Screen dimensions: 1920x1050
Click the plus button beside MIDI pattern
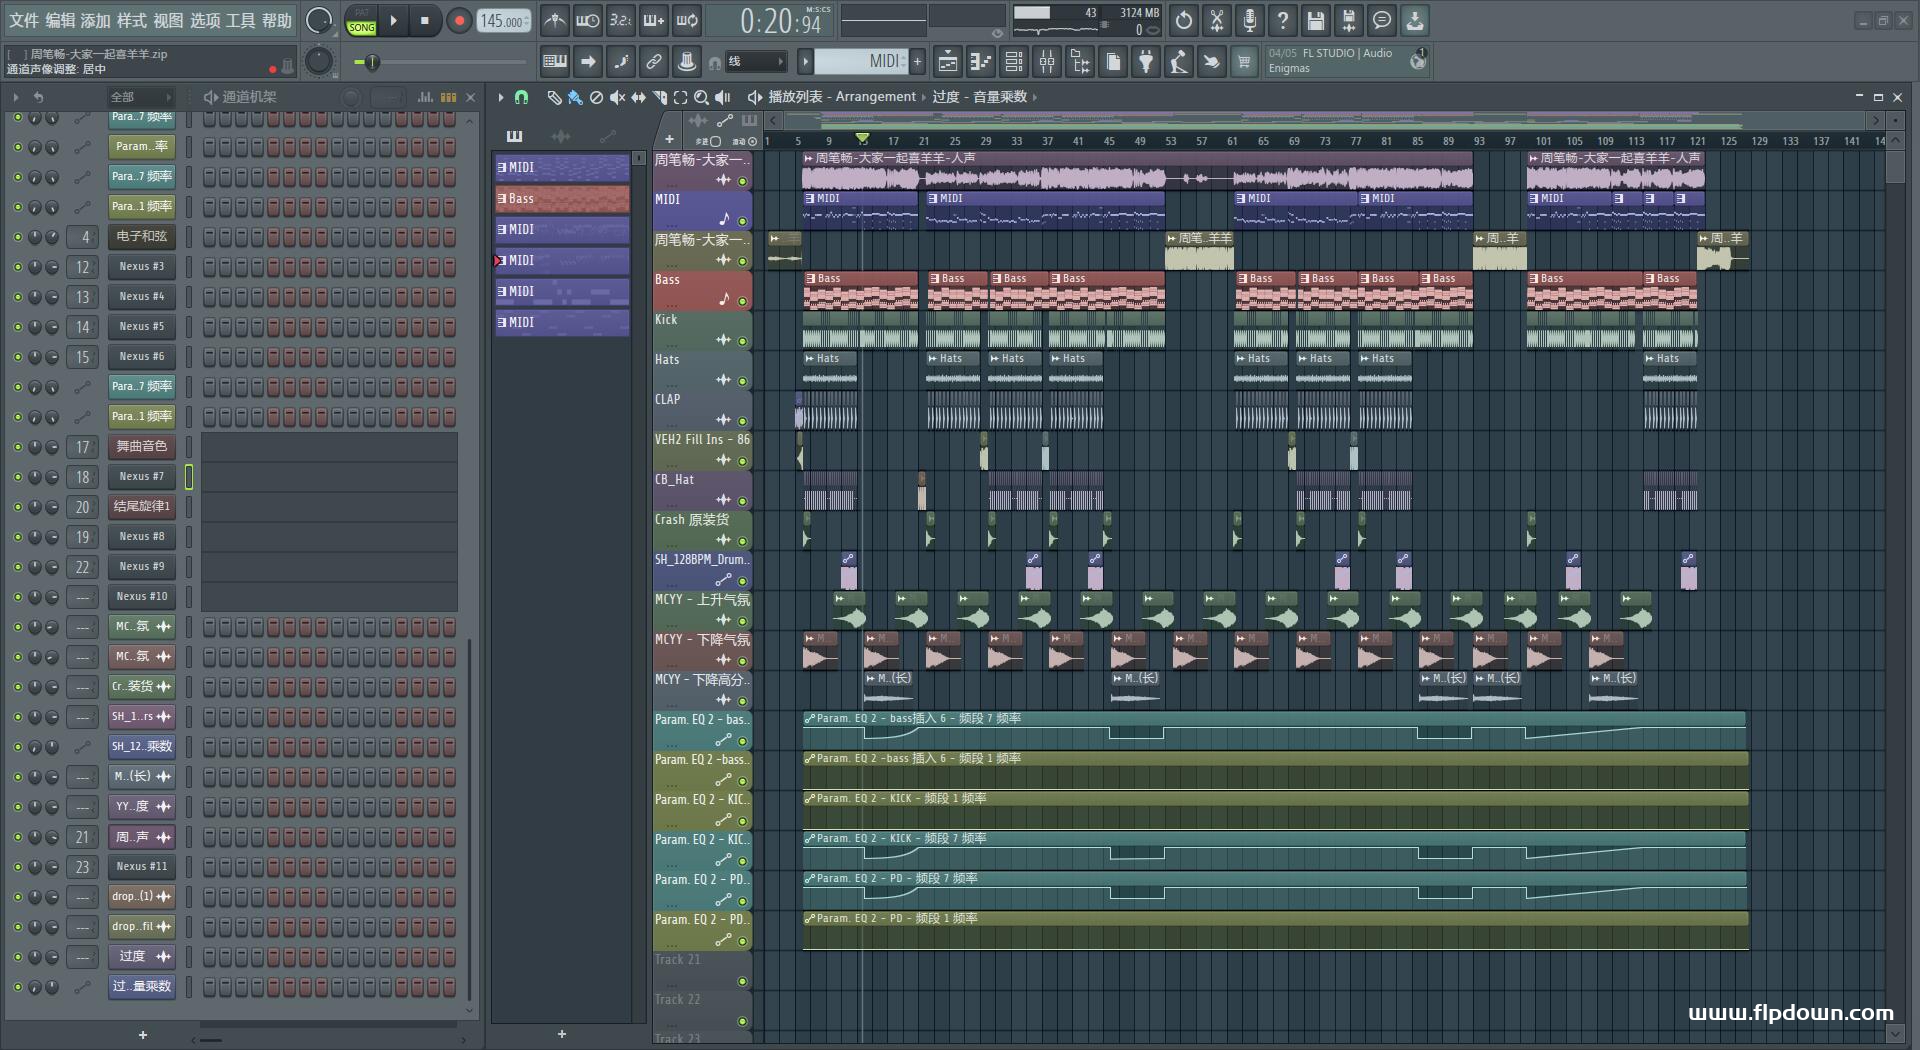917,62
